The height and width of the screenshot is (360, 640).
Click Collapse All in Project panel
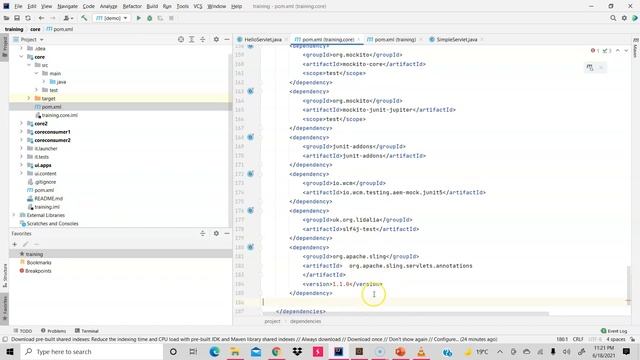[202, 39]
